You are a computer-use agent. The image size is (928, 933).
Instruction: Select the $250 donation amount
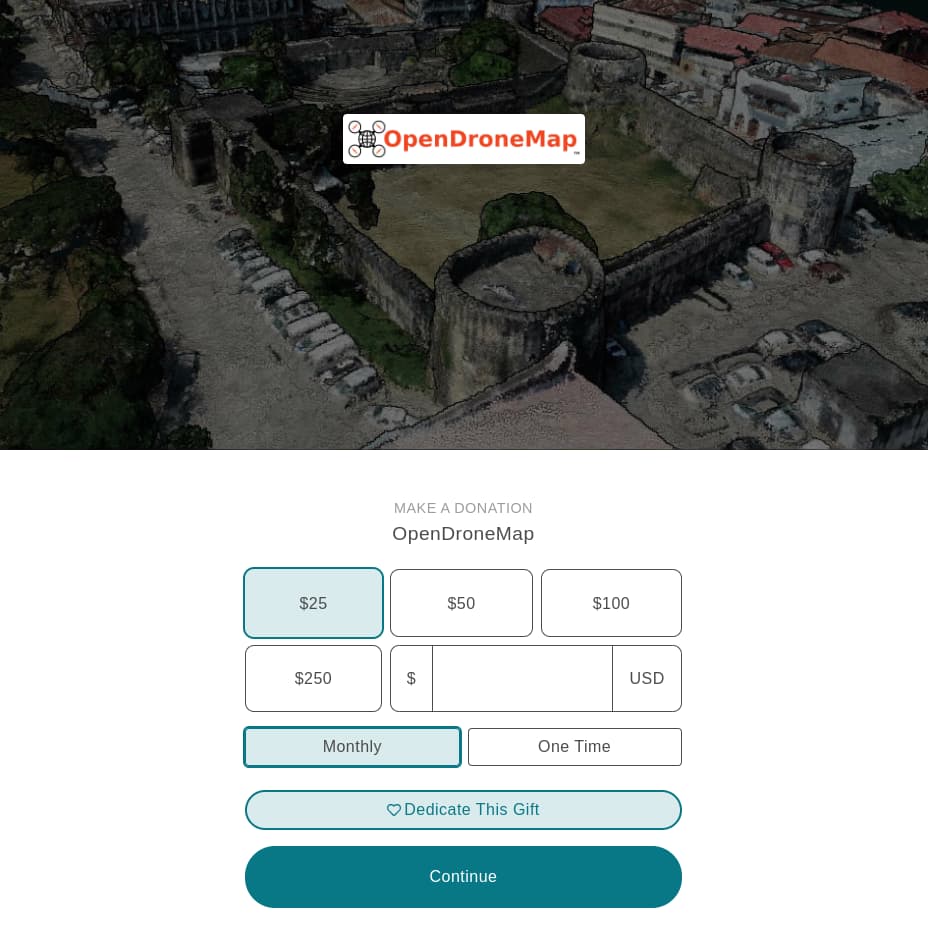[x=313, y=678]
